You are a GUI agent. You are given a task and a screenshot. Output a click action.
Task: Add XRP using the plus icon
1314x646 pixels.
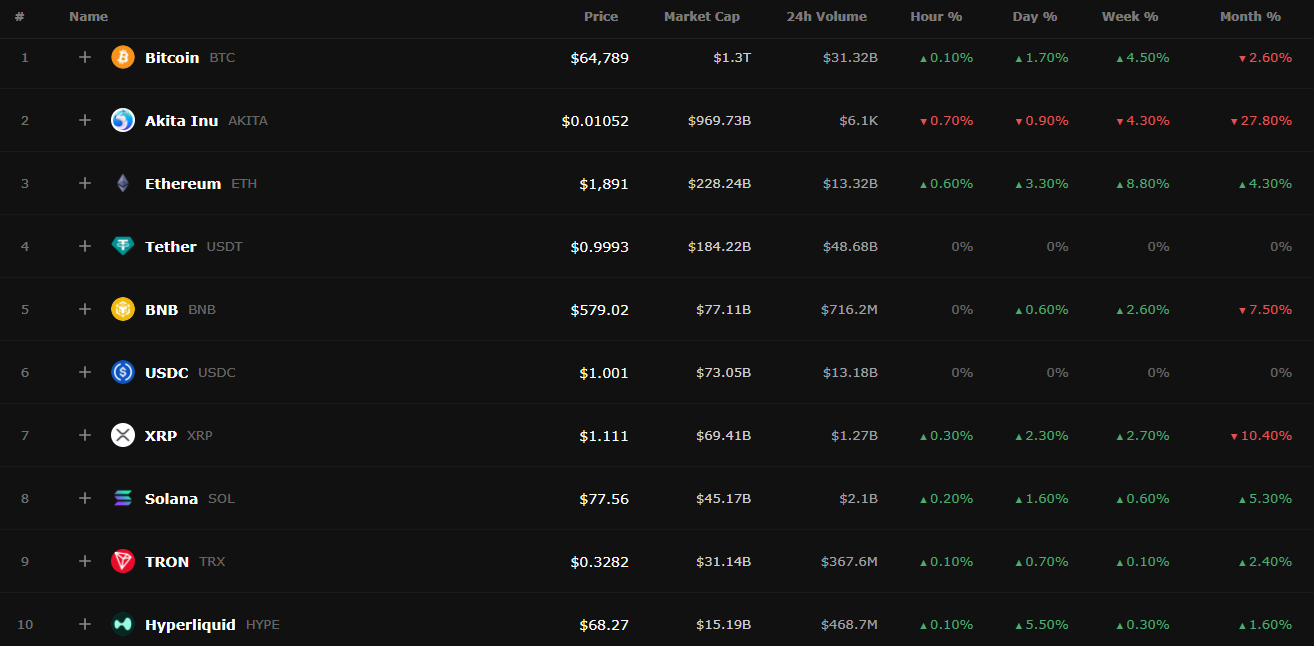85,435
